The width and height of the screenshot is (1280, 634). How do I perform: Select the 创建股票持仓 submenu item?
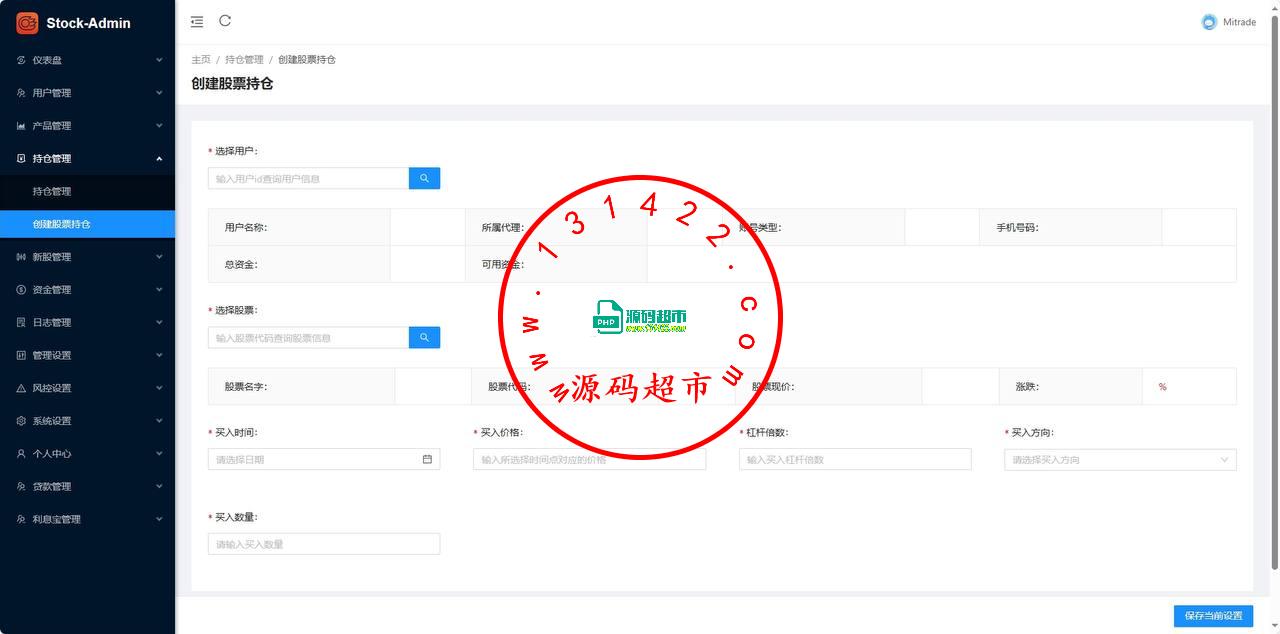tap(87, 224)
